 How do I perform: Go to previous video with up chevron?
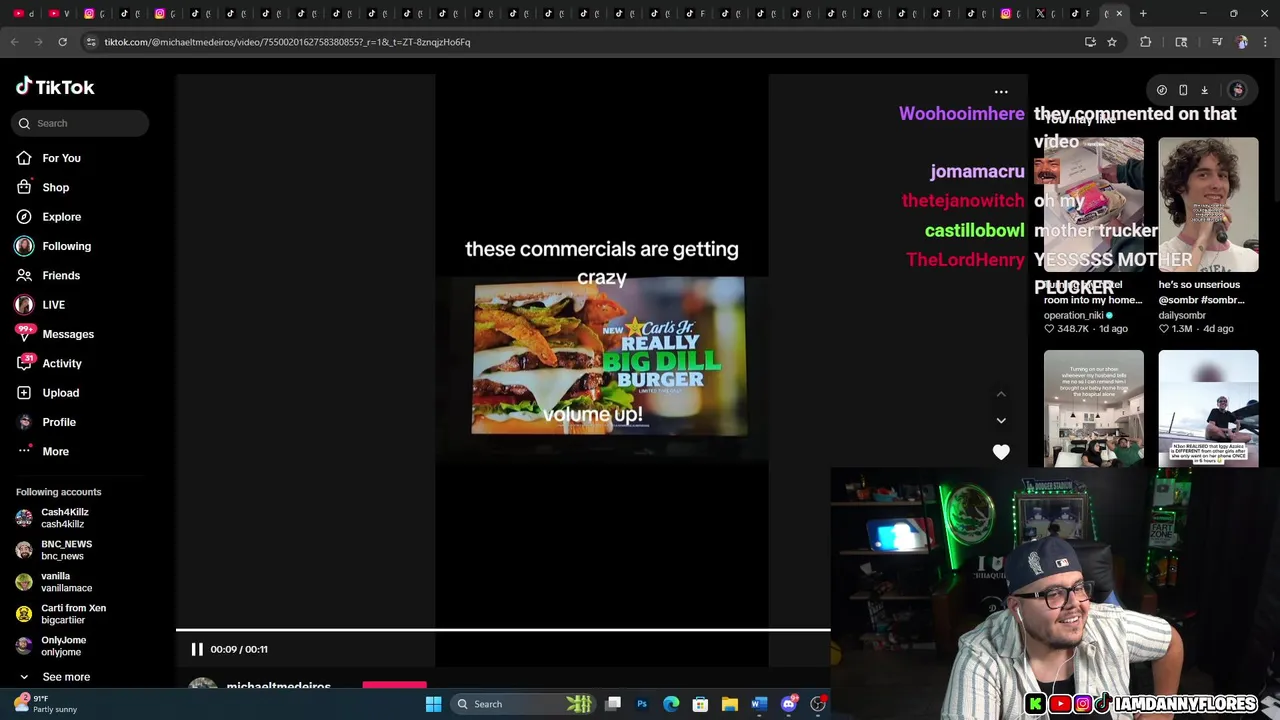pyautogui.click(x=1001, y=394)
